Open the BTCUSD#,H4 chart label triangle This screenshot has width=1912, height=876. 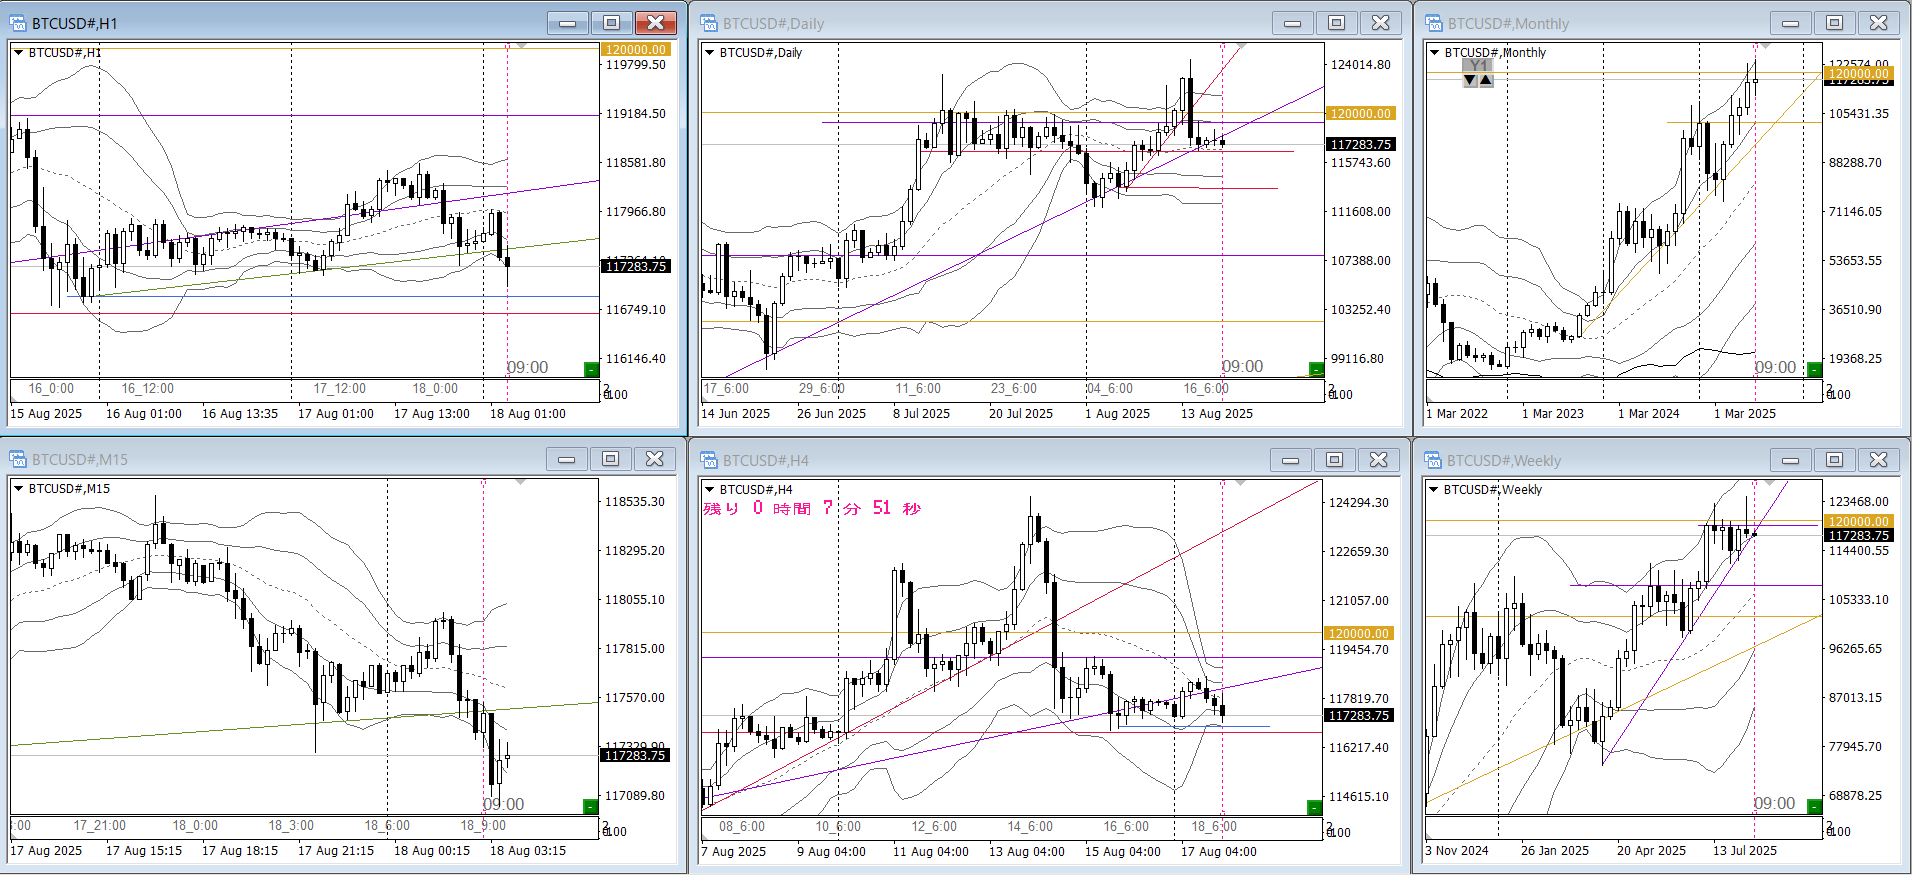710,490
